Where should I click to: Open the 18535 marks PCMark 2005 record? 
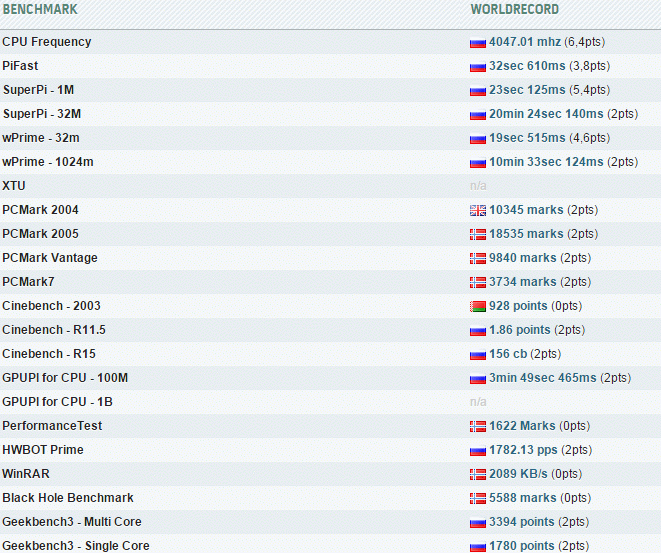click(526, 234)
